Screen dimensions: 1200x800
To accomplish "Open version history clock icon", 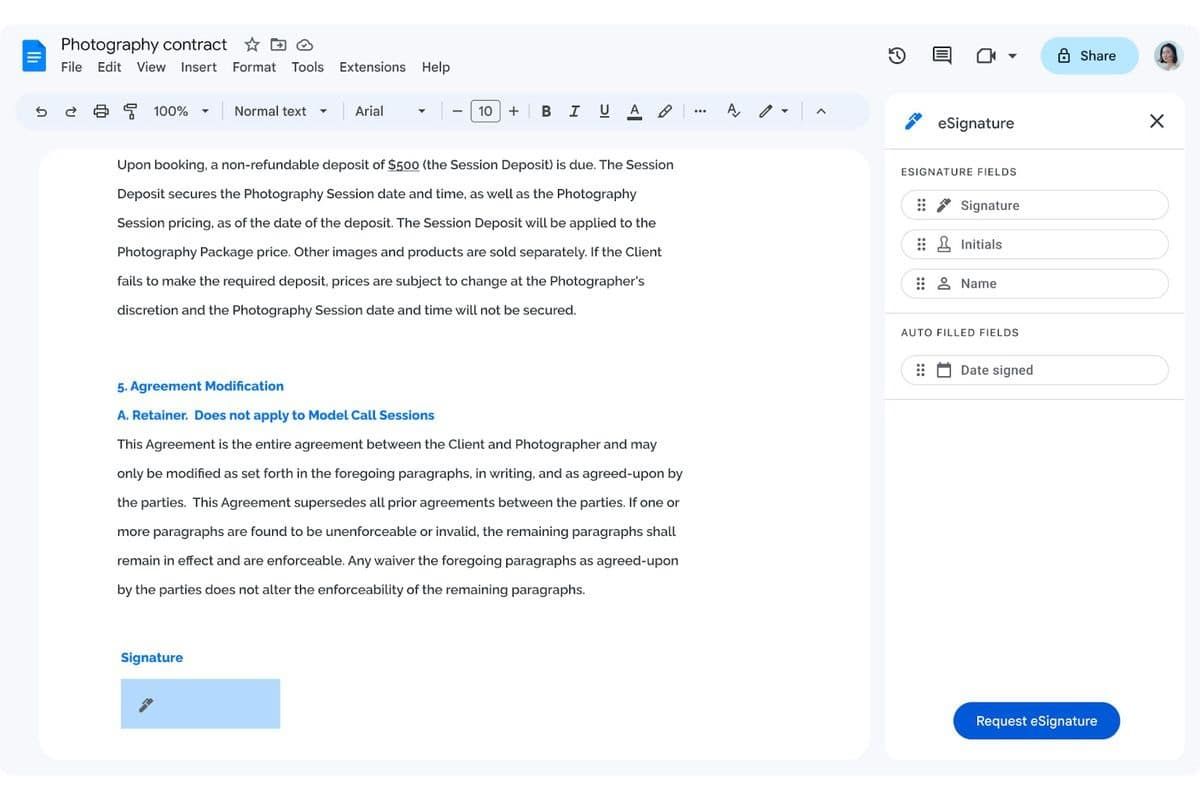I will coord(897,56).
